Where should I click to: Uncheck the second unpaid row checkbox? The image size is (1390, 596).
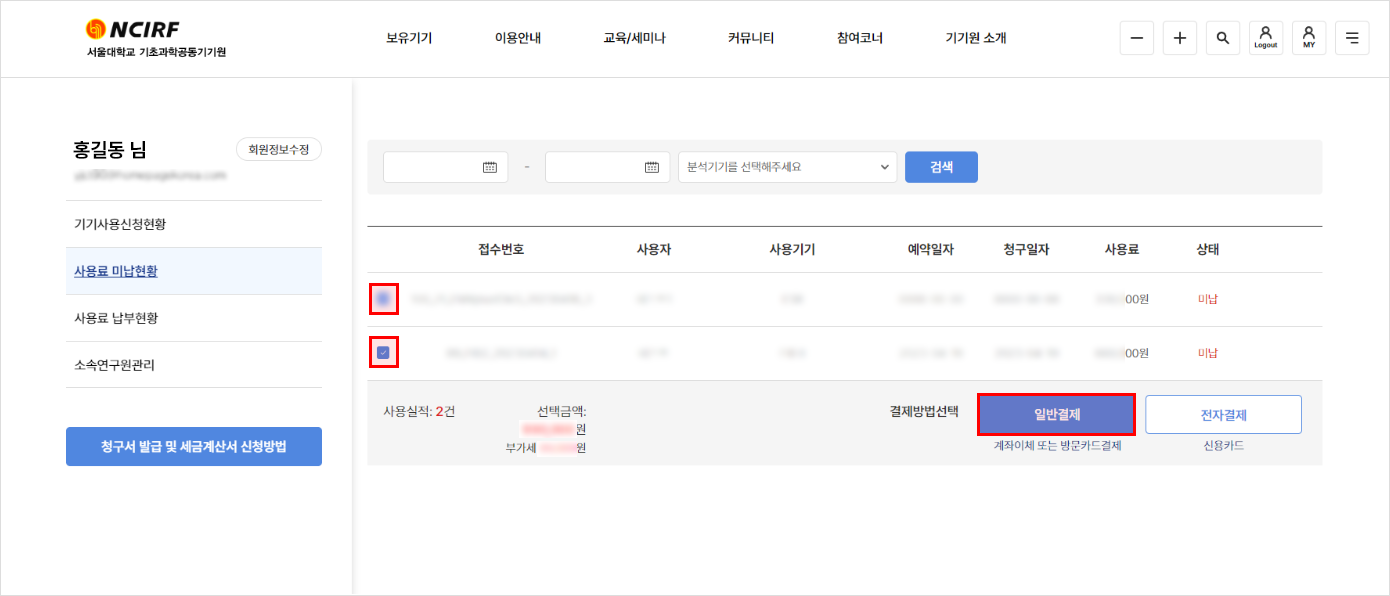pos(384,352)
